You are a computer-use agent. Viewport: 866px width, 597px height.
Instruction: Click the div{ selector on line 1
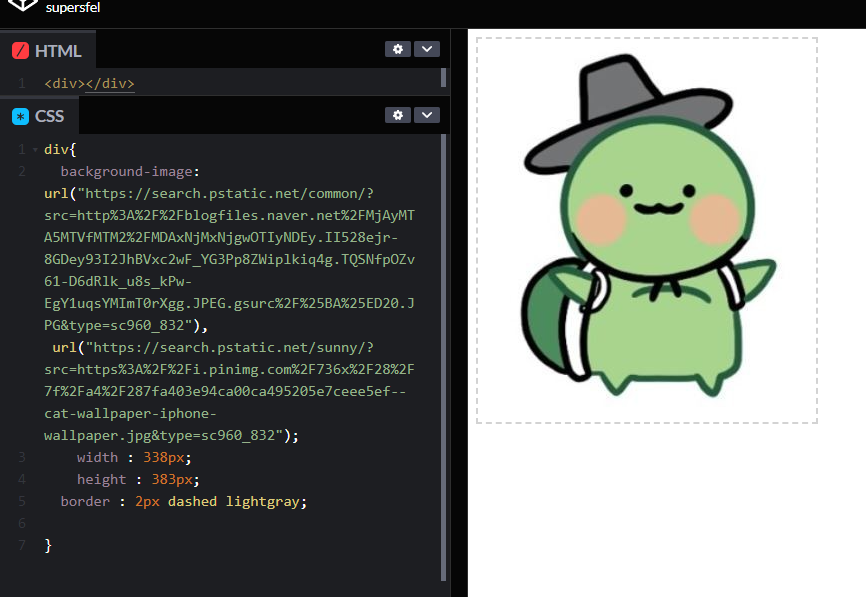click(x=60, y=150)
